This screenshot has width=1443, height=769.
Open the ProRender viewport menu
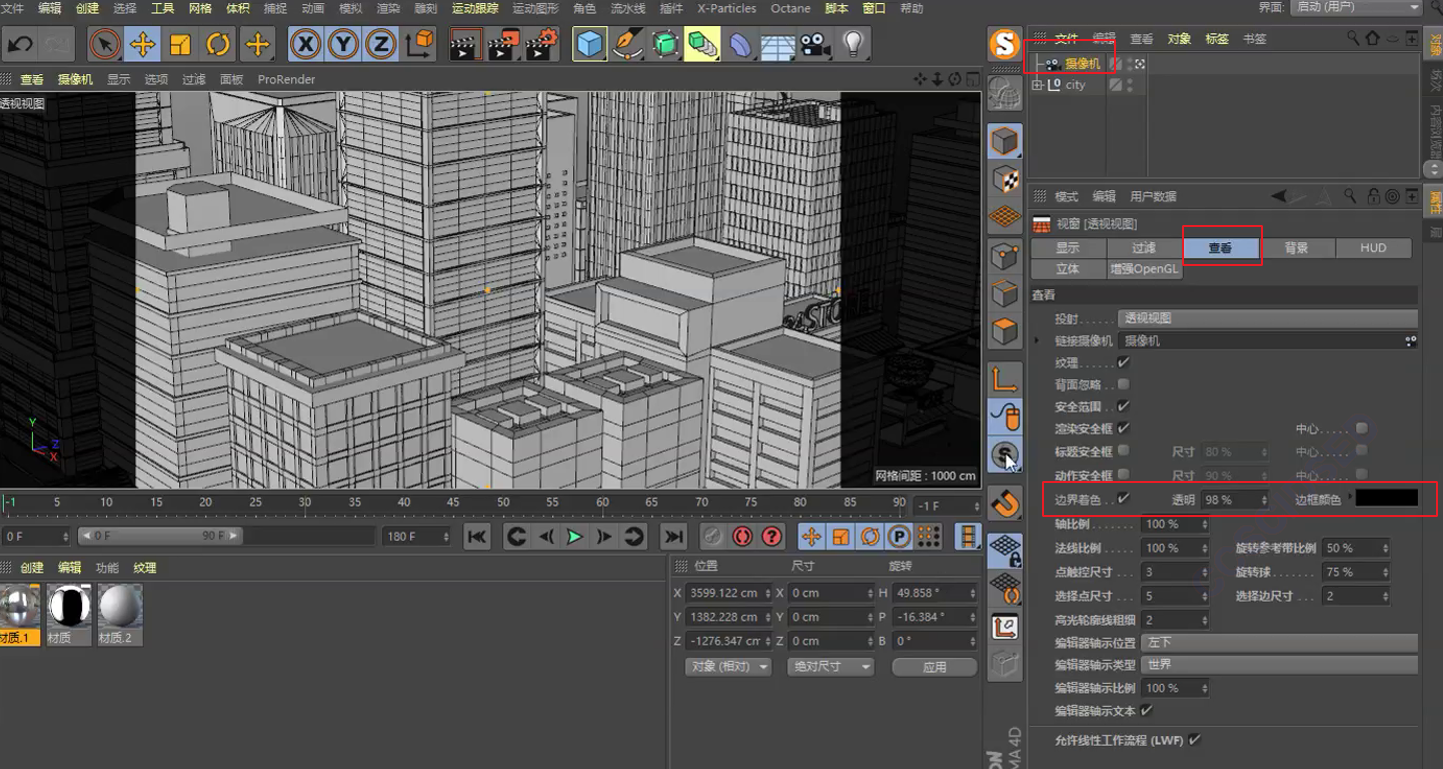(286, 79)
